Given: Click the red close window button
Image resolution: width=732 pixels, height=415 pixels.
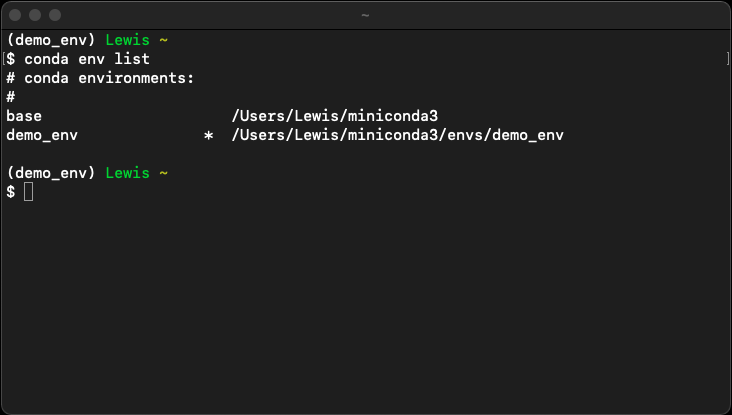Looking at the screenshot, I should [15, 15].
